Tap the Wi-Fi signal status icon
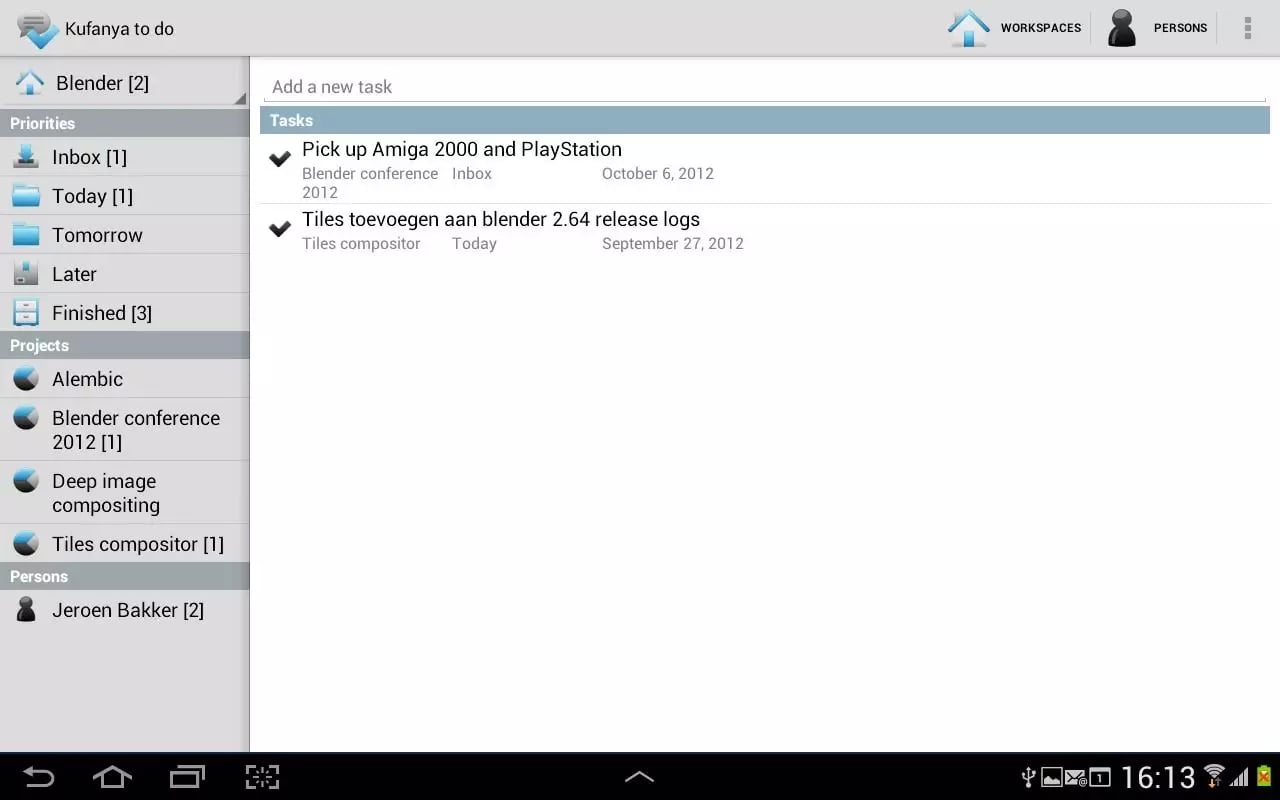1280x800 pixels. pyautogui.click(x=1214, y=776)
